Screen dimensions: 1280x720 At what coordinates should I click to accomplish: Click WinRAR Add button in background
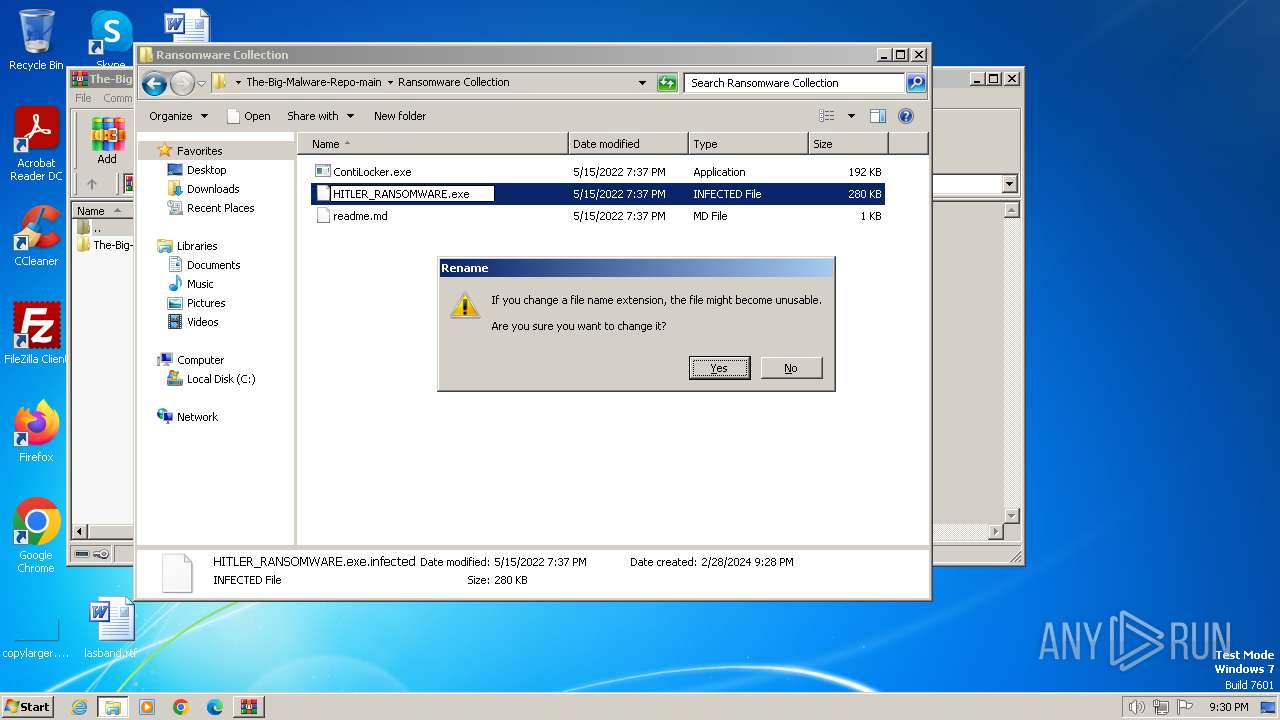[107, 141]
